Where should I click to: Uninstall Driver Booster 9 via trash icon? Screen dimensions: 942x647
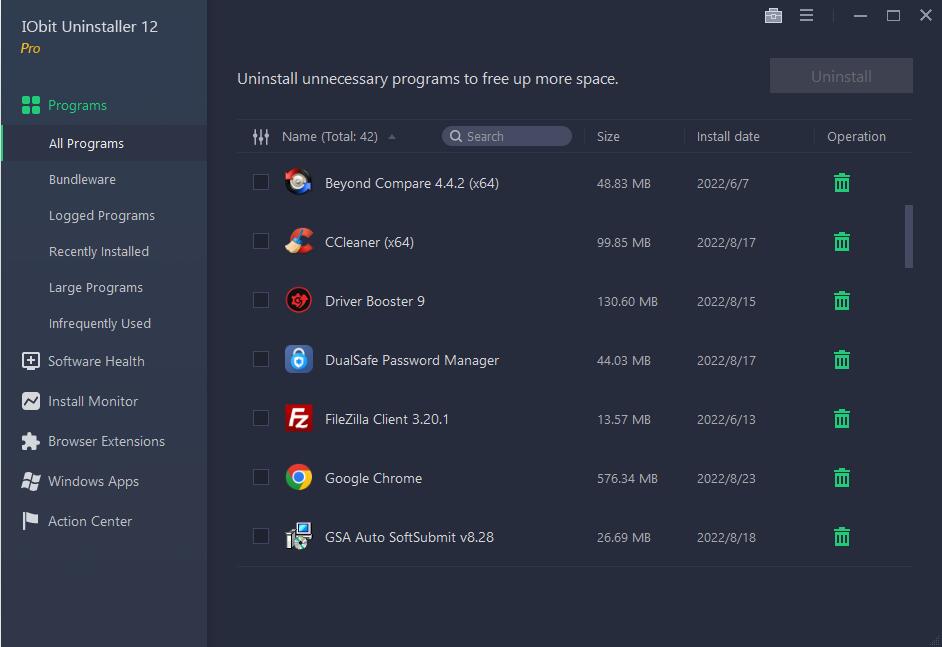(842, 301)
